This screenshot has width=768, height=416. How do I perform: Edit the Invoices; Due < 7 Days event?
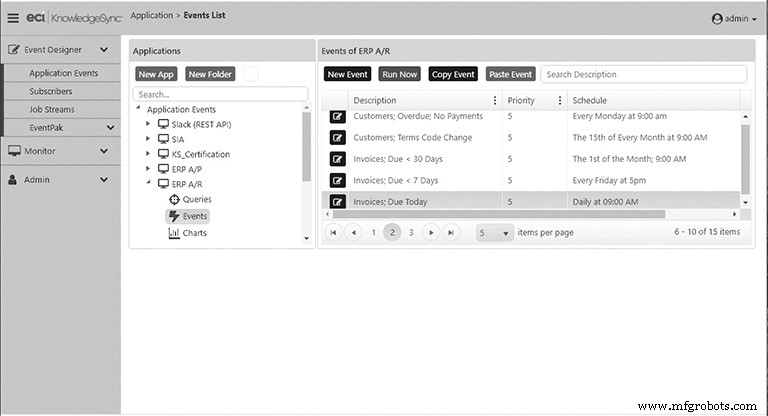(x=337, y=180)
